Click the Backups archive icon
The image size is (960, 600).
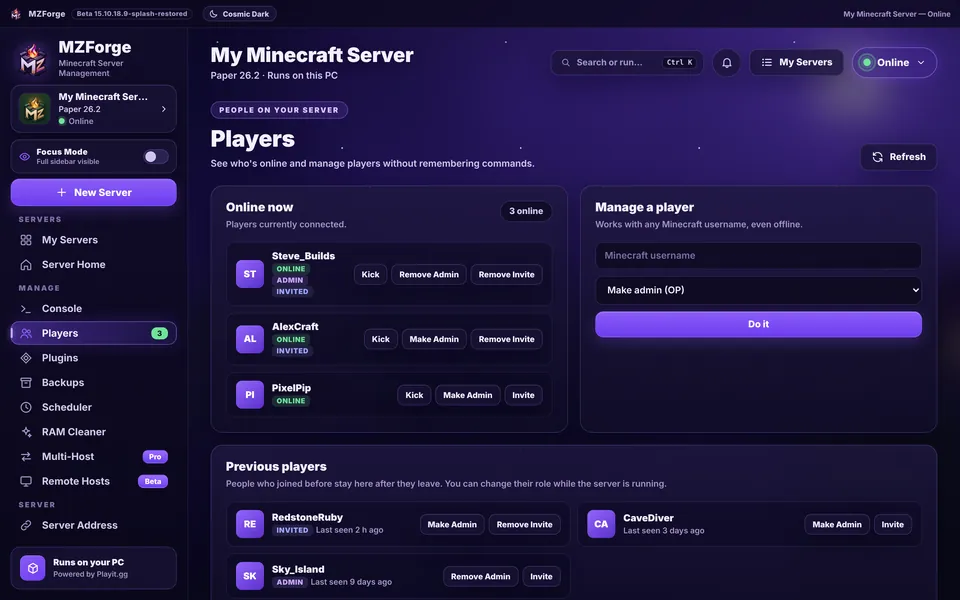[x=26, y=383]
